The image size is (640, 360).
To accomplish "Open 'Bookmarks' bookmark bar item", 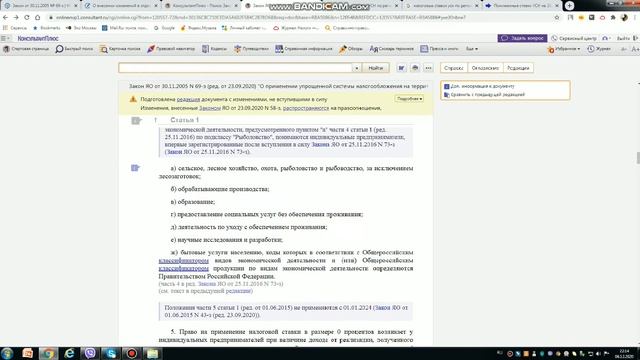I will [x=47, y=28].
